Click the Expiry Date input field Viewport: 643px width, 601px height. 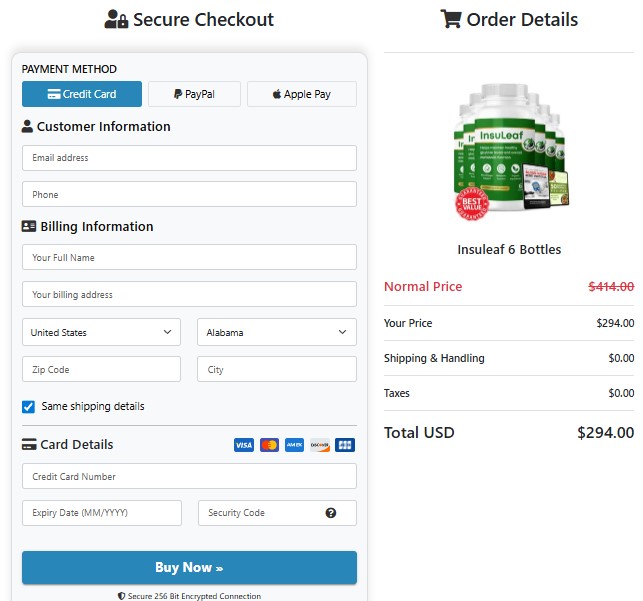coord(102,513)
